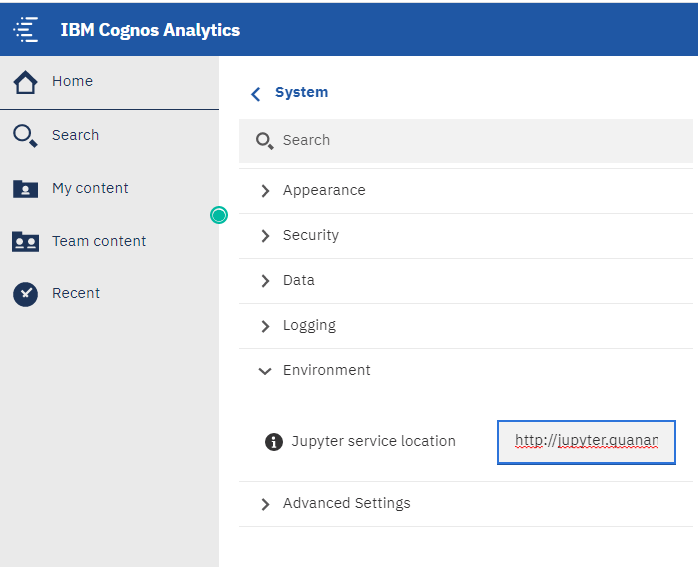Click the IBM Cognos Analytics title
Screen dimensions: 698x567
tap(150, 30)
